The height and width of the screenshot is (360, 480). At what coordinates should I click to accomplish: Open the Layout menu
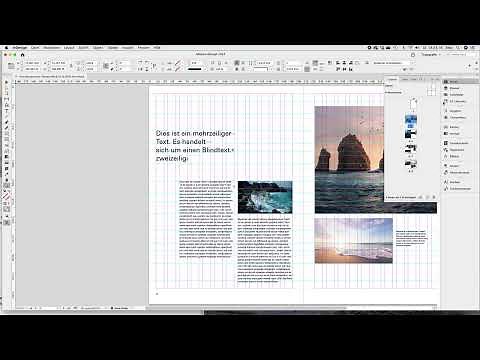69,48
